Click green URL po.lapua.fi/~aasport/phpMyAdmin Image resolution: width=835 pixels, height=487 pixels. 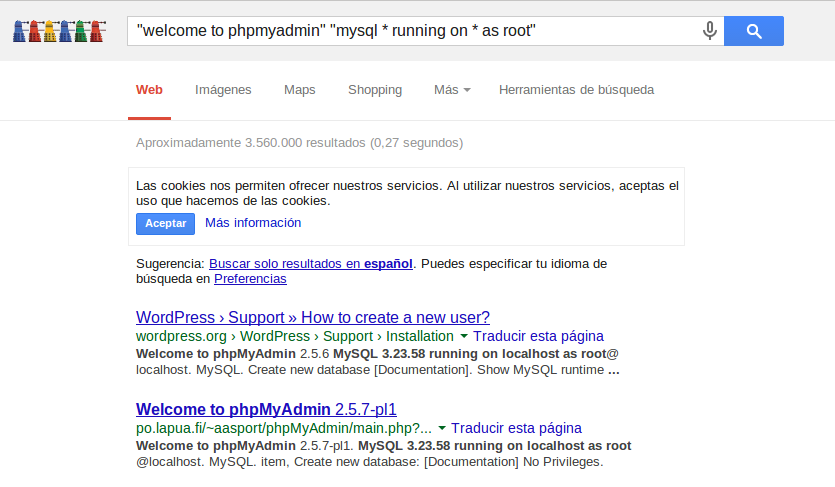284,428
